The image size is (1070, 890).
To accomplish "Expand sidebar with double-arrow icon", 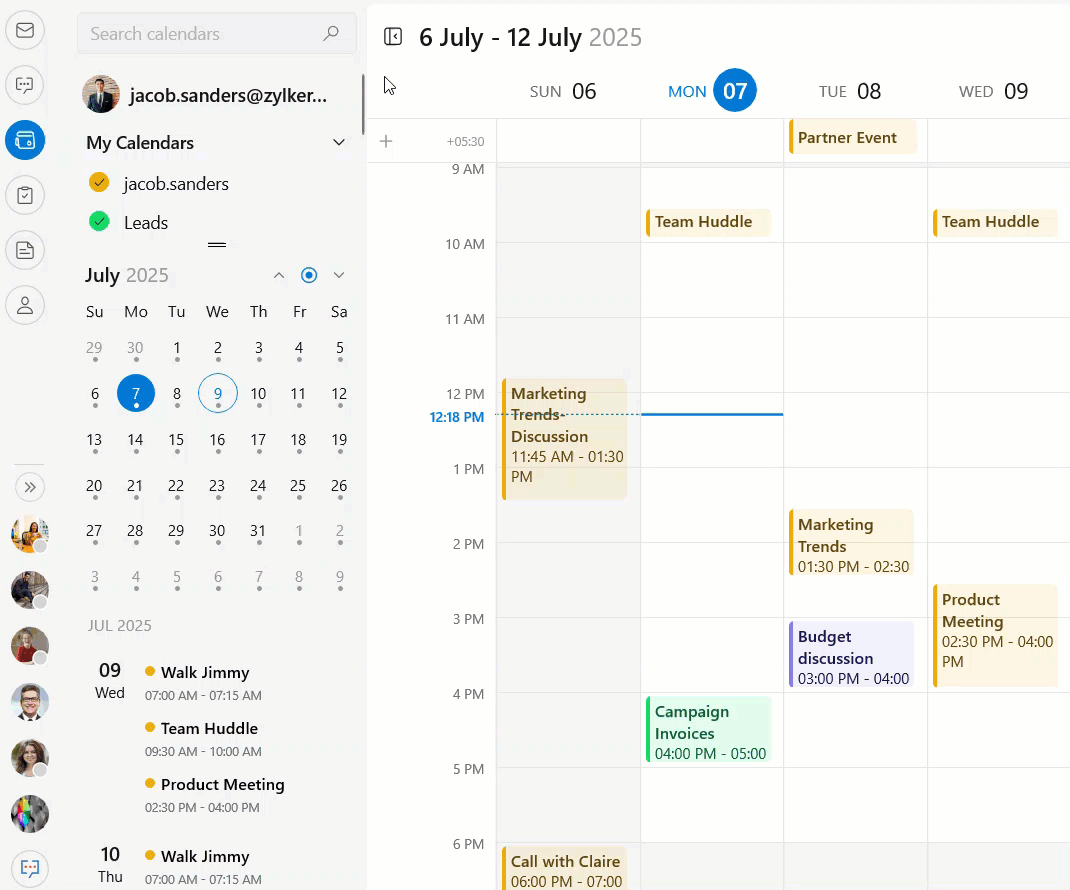I will pos(30,487).
